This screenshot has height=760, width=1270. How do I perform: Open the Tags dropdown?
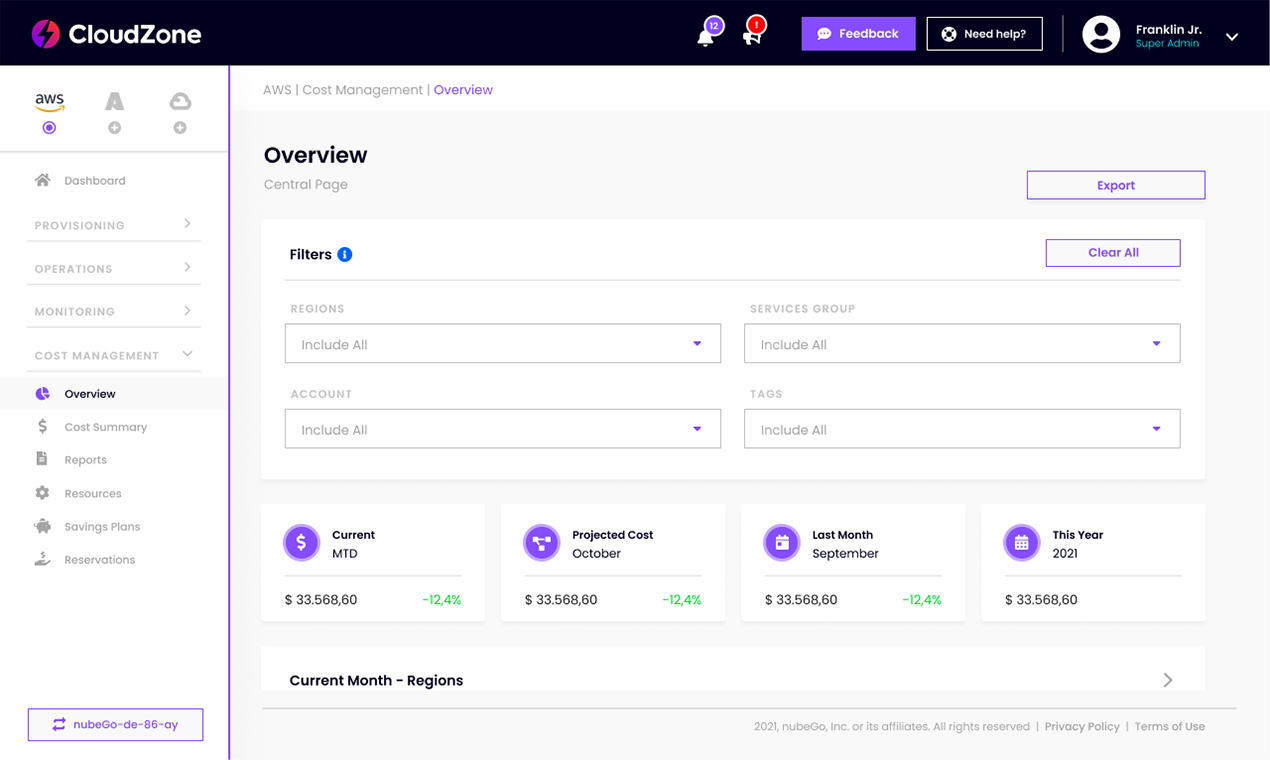pyautogui.click(x=962, y=429)
